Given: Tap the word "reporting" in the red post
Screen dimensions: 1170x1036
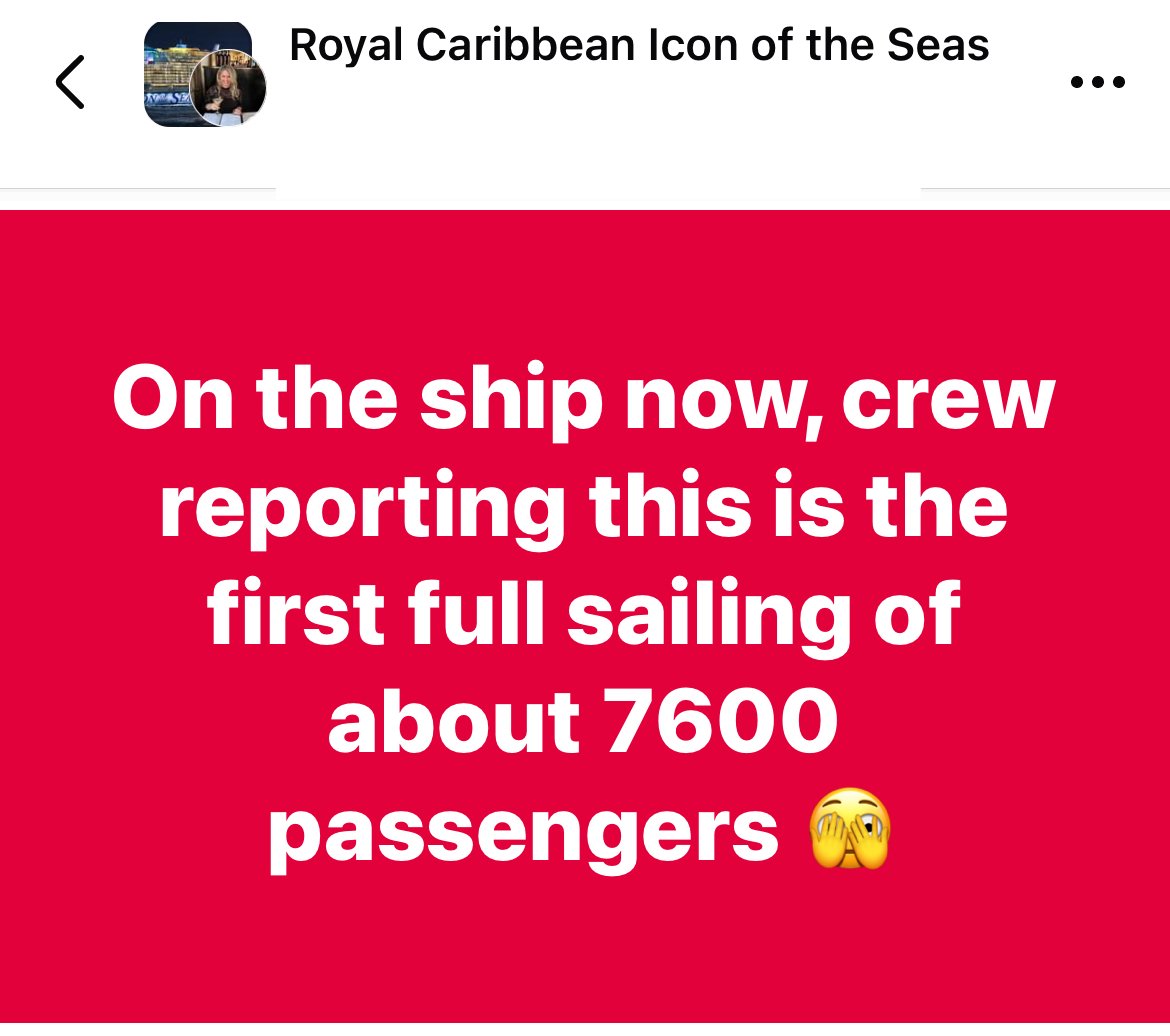Looking at the screenshot, I should 362,511.
